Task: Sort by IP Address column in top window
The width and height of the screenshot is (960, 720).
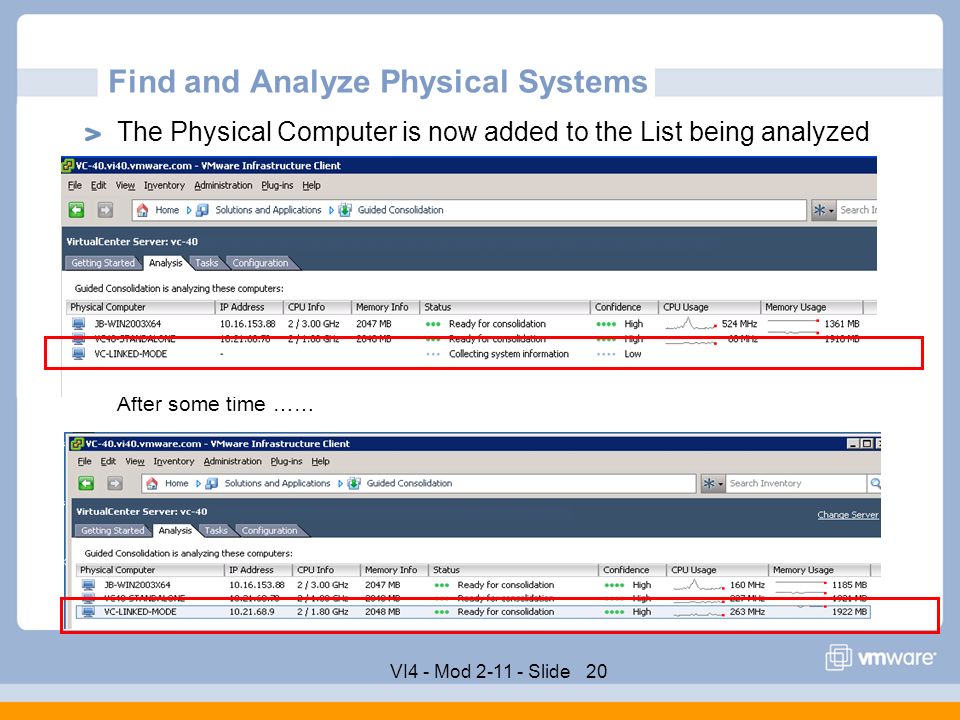Action: pos(250,307)
